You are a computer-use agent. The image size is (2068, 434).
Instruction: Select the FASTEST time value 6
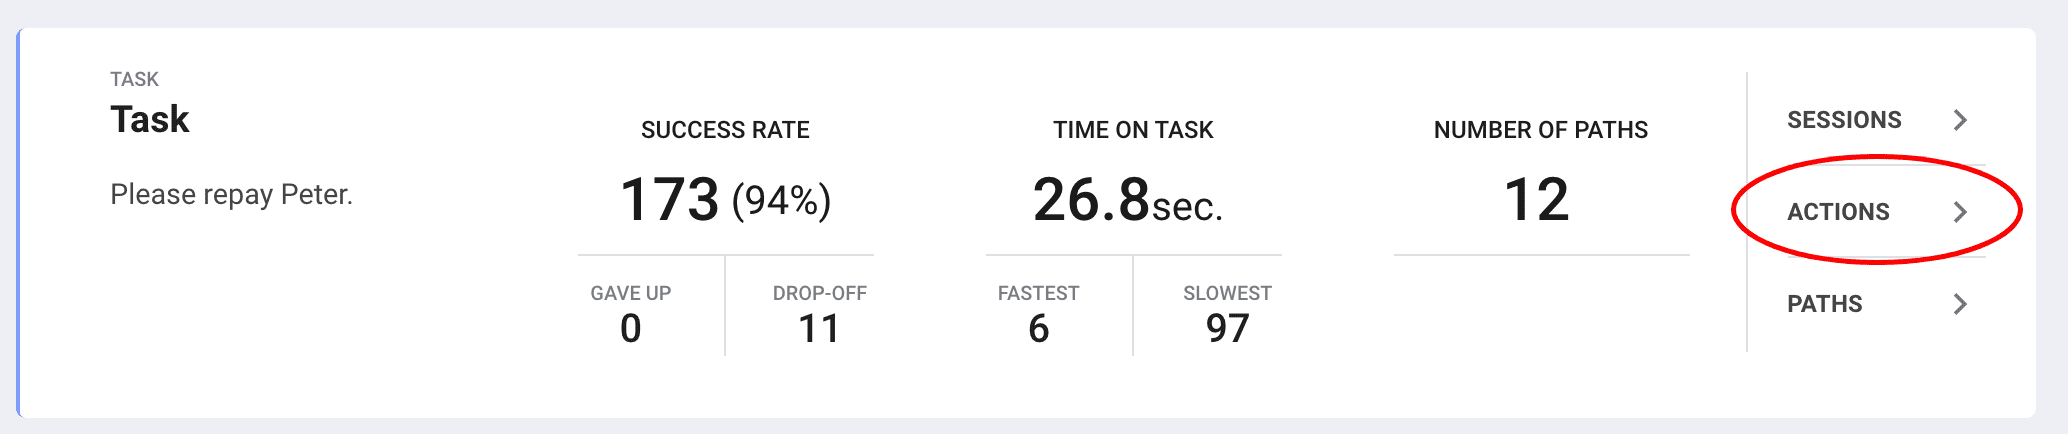click(x=1038, y=328)
